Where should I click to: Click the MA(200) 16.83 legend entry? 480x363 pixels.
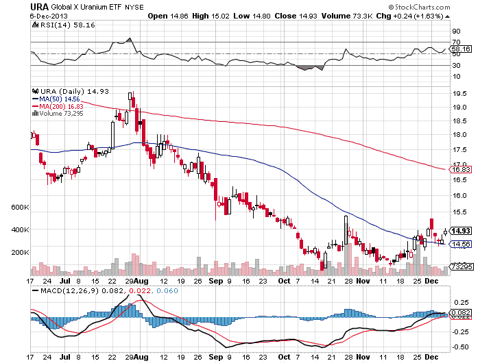(58, 106)
